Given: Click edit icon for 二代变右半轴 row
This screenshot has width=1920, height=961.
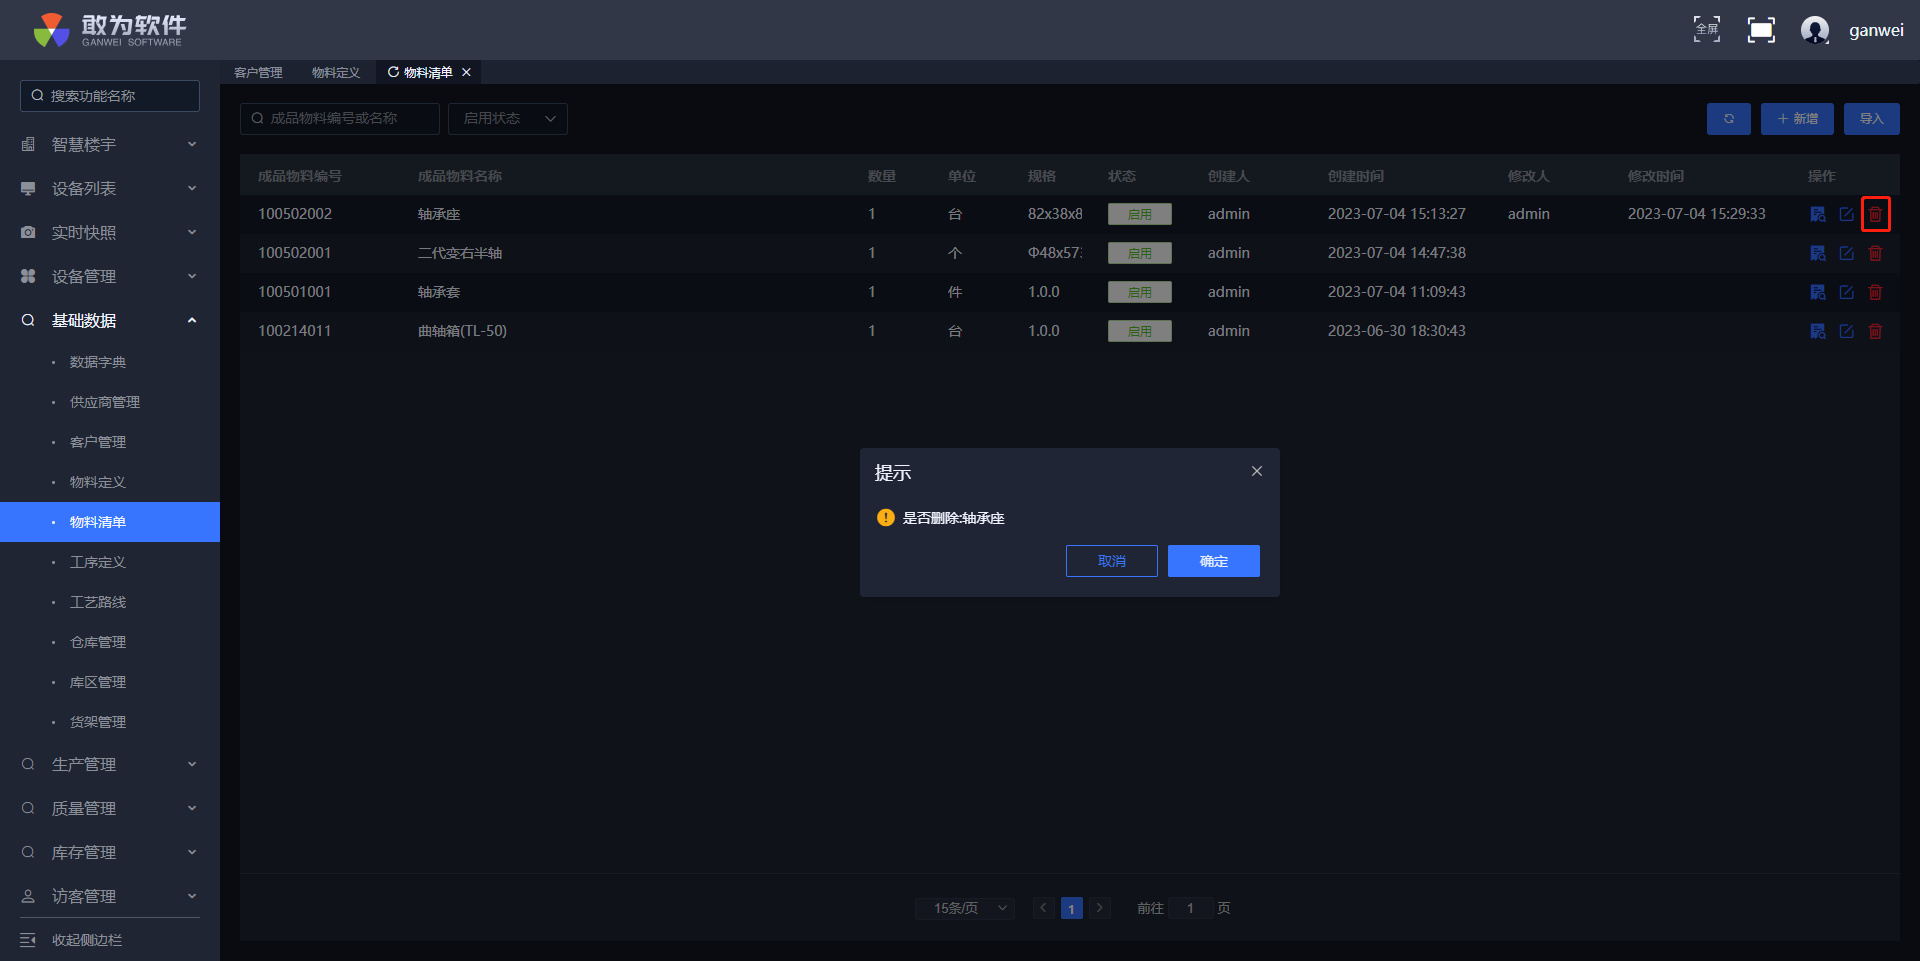Looking at the screenshot, I should coord(1846,253).
